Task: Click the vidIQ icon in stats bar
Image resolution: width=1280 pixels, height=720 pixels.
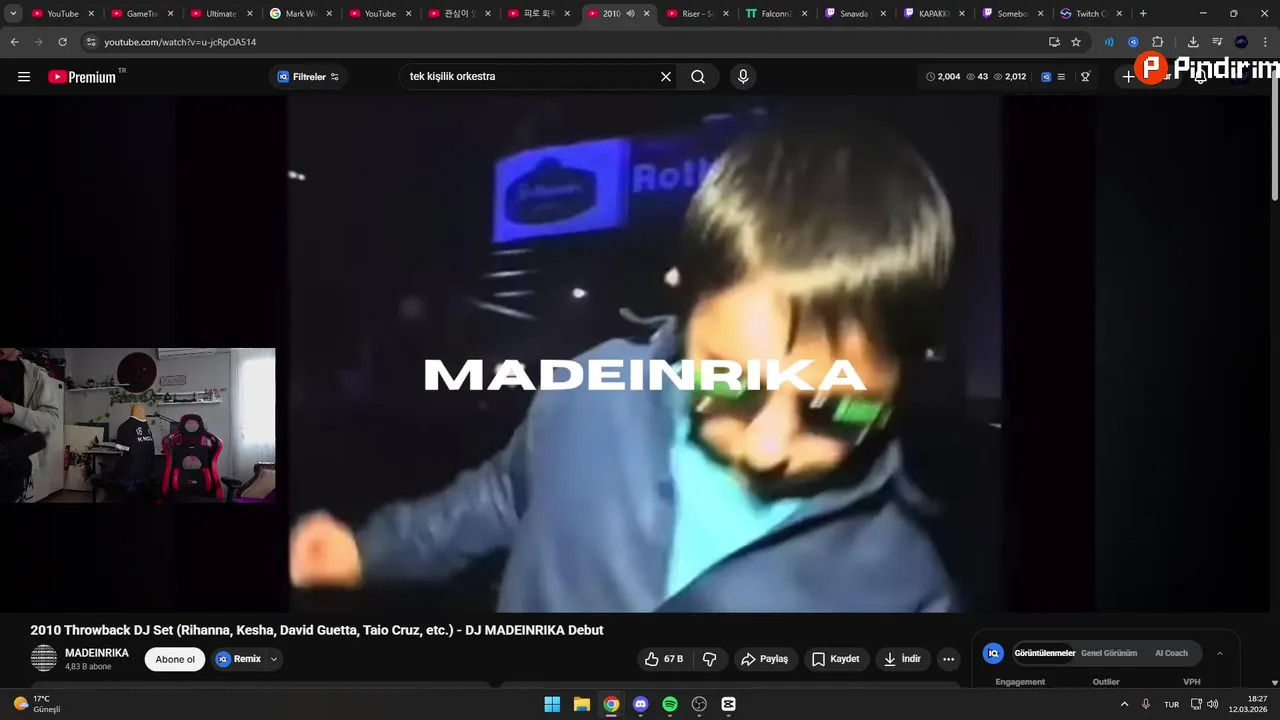Action: tap(1046, 77)
